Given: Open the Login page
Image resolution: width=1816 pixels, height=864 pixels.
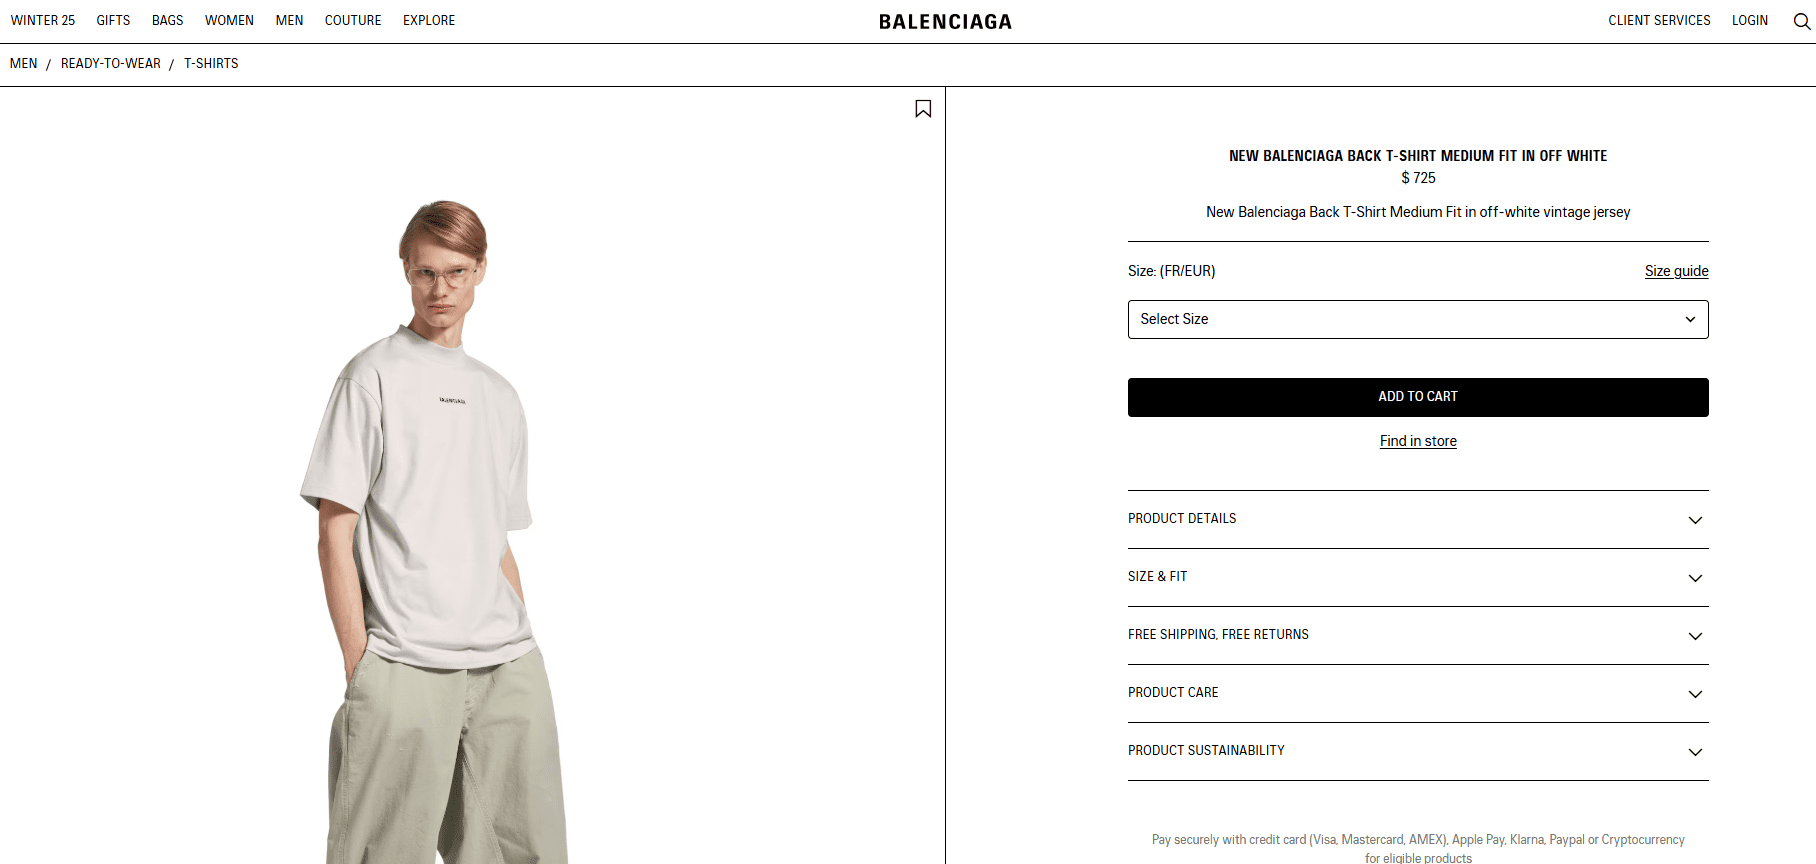Looking at the screenshot, I should pos(1750,20).
